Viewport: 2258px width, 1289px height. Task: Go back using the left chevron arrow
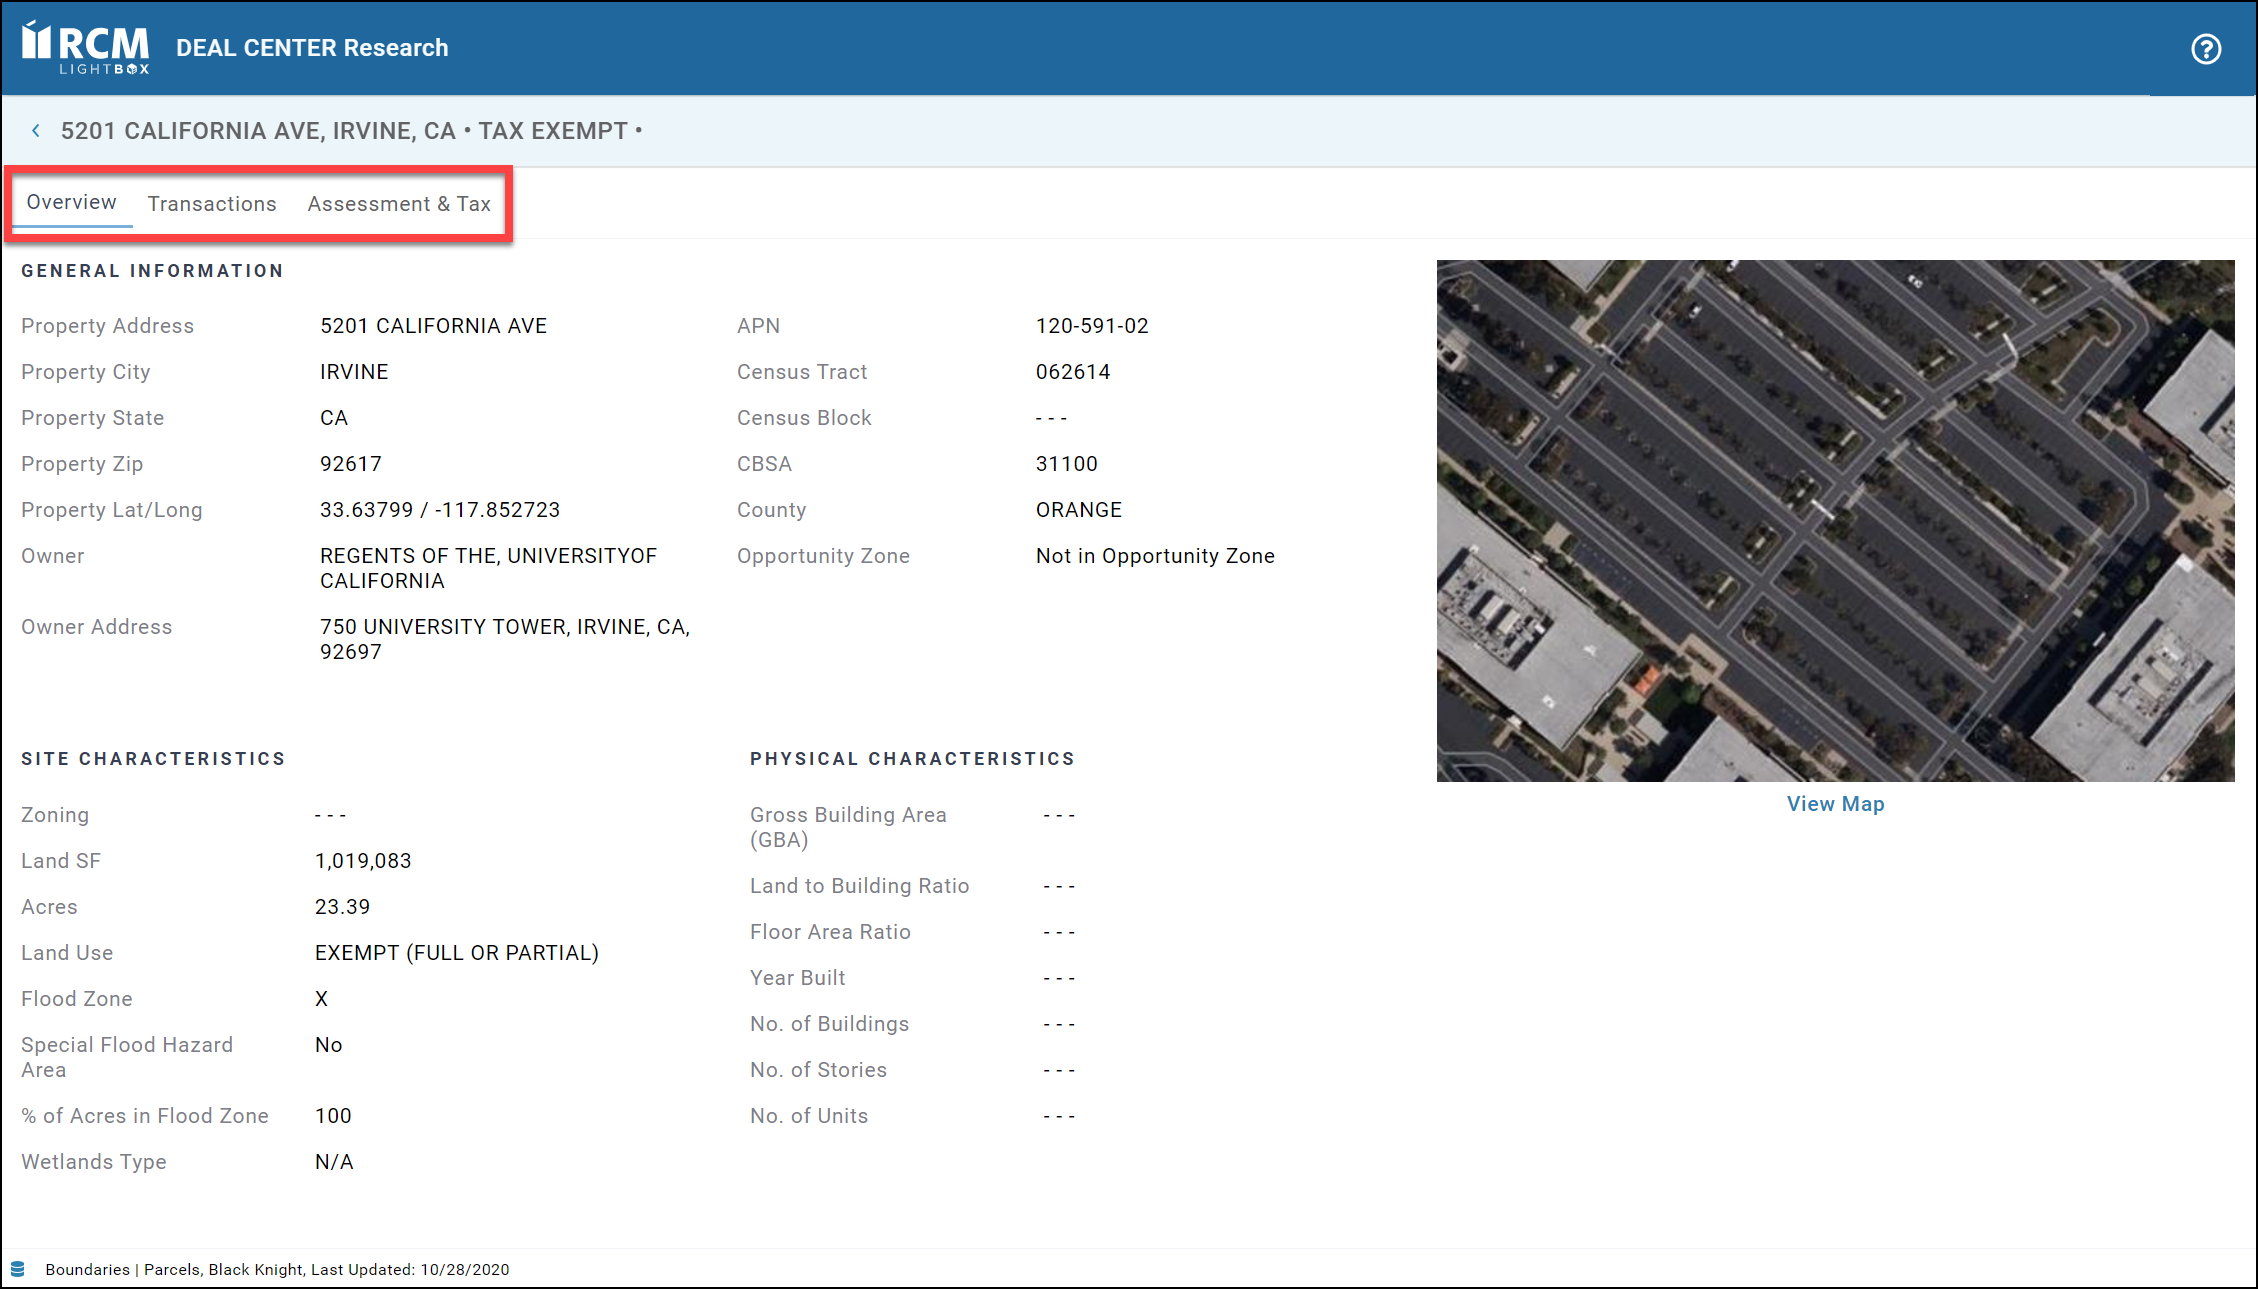(x=36, y=131)
